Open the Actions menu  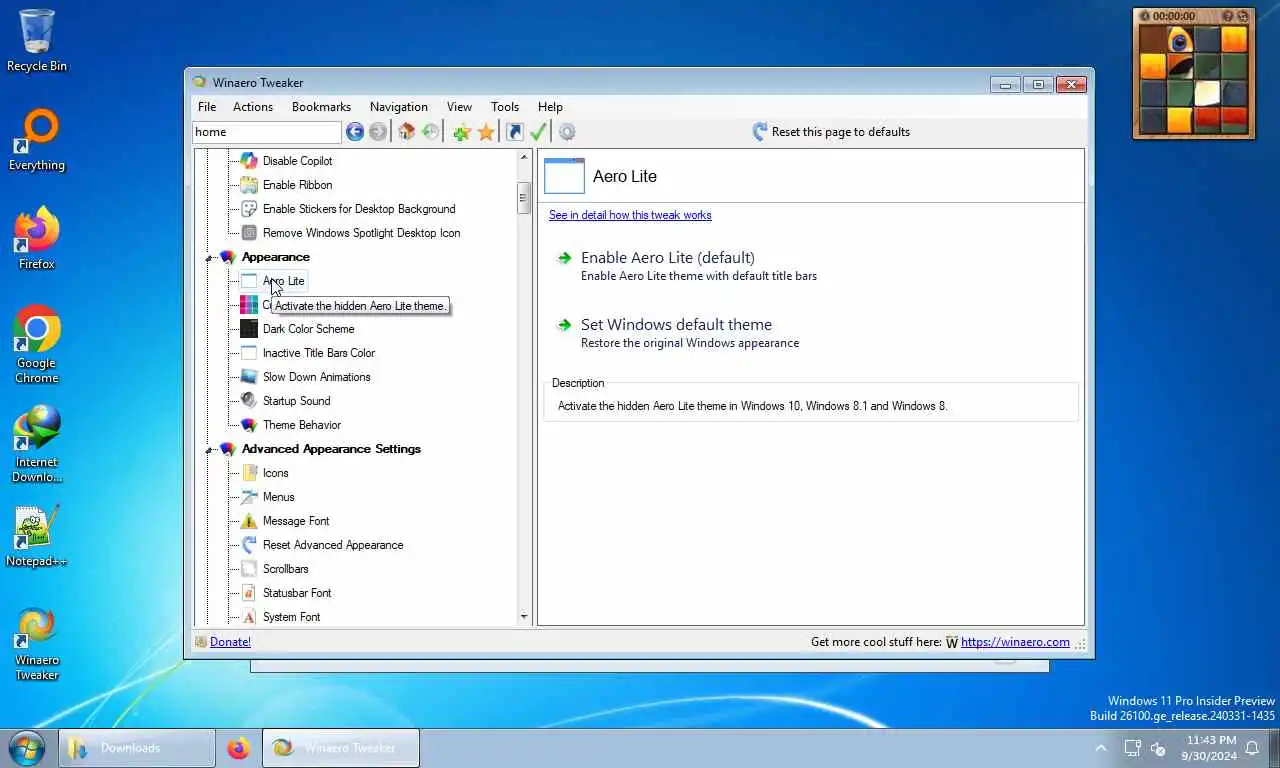tap(253, 107)
